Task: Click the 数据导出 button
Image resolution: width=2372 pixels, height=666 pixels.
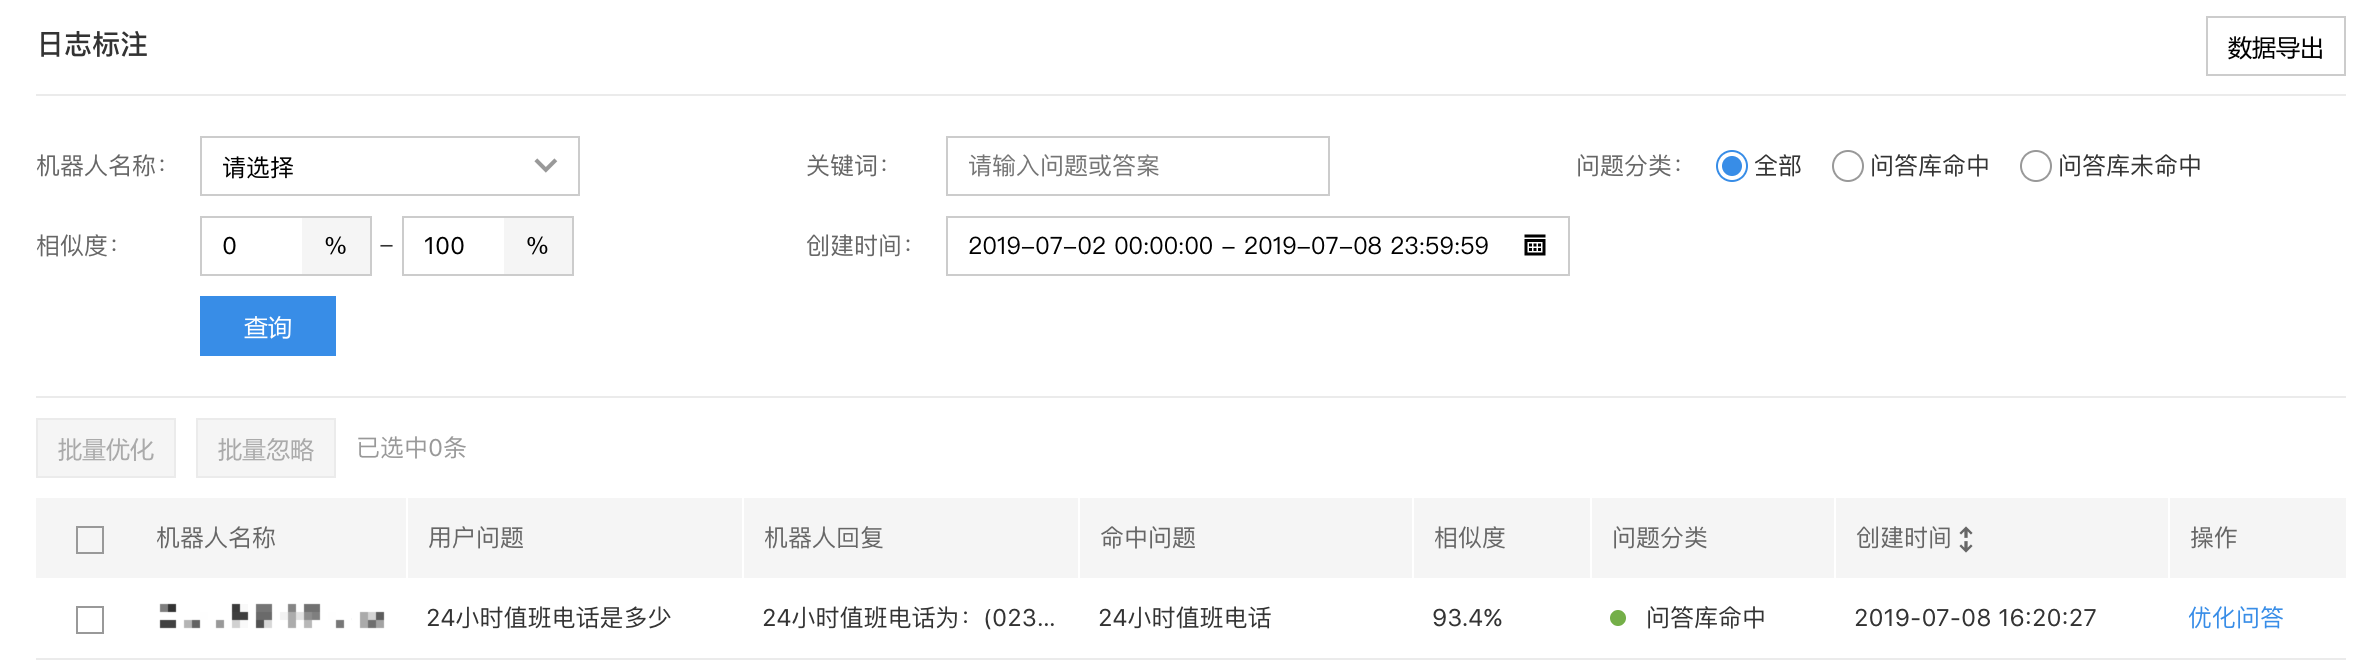Action: (x=2275, y=47)
